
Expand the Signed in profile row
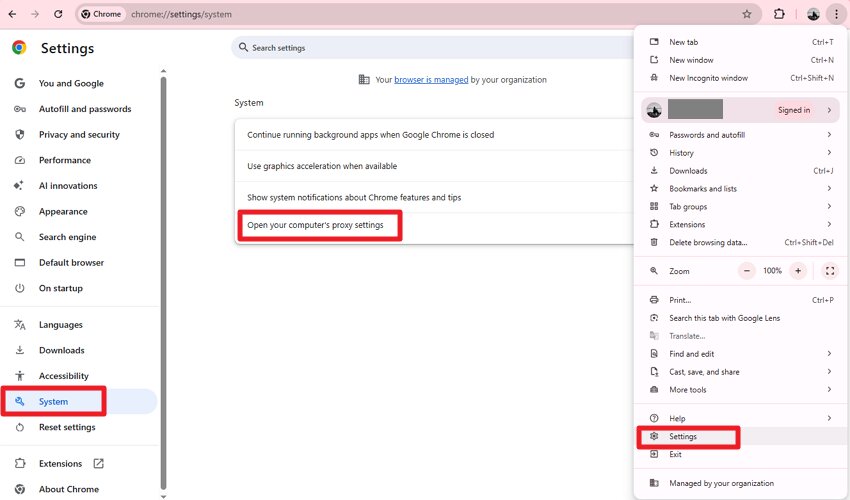point(740,110)
